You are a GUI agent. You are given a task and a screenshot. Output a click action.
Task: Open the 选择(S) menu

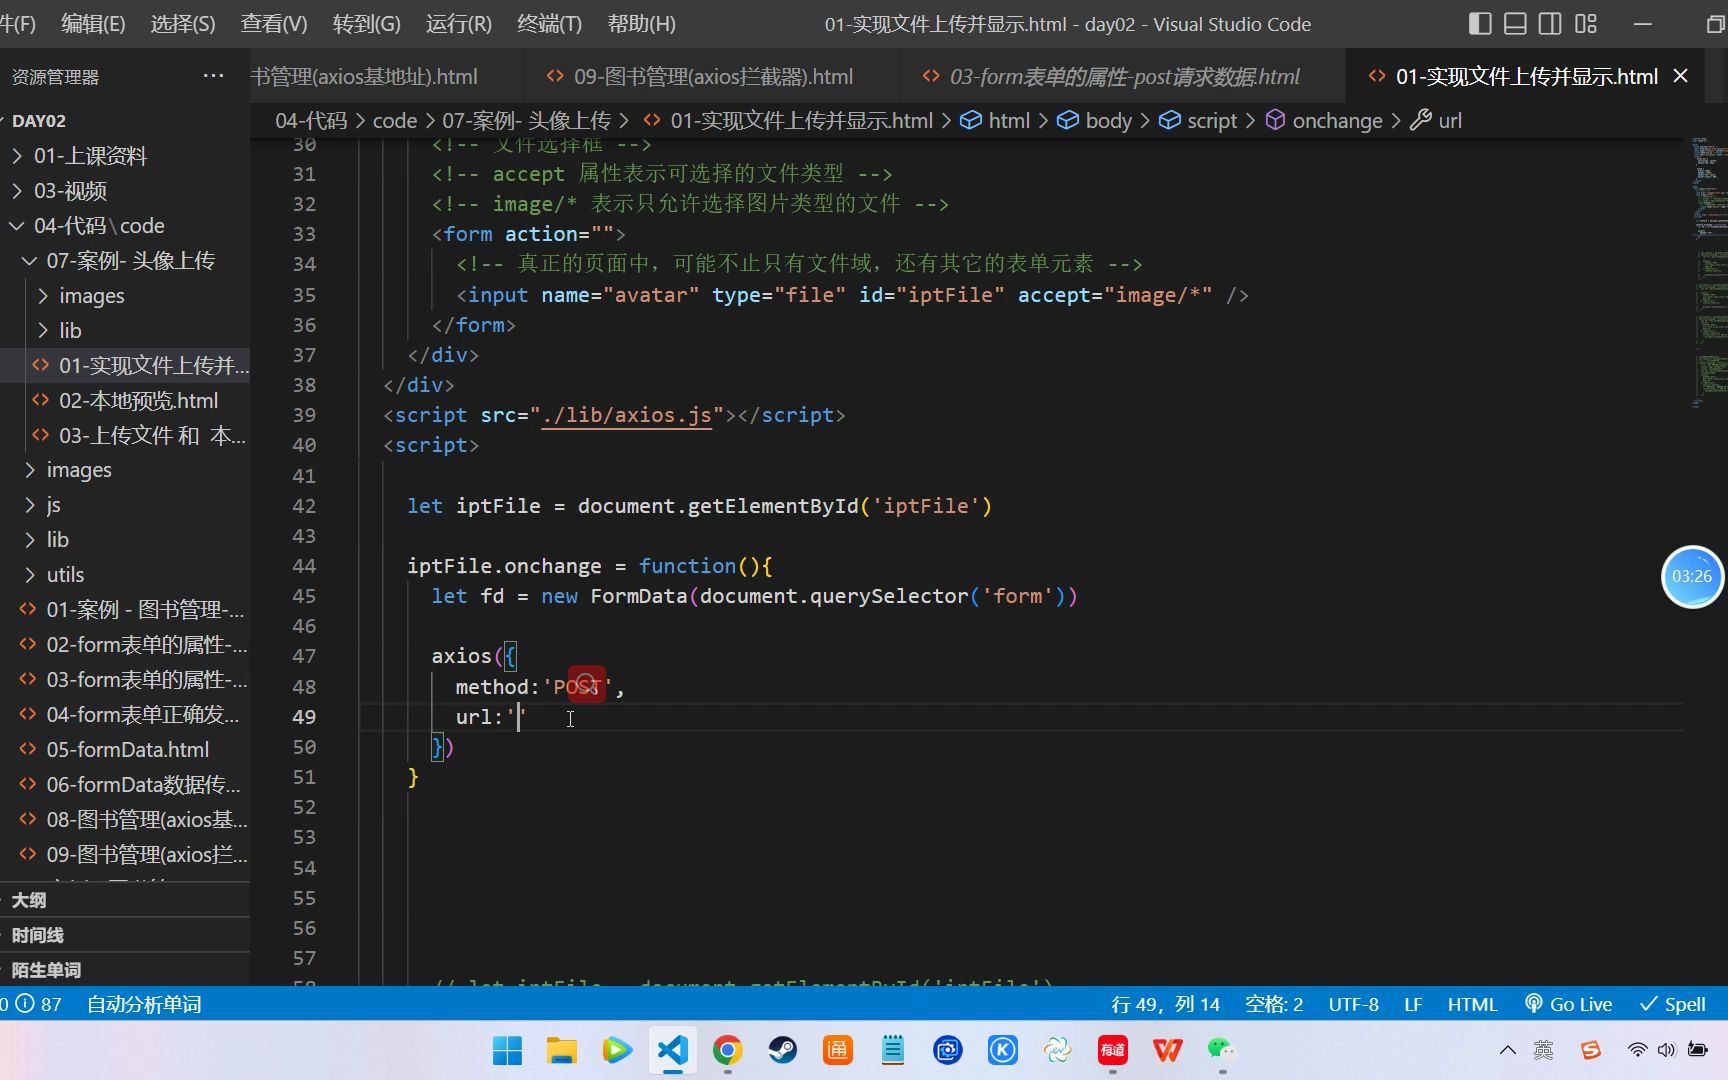[x=183, y=24]
